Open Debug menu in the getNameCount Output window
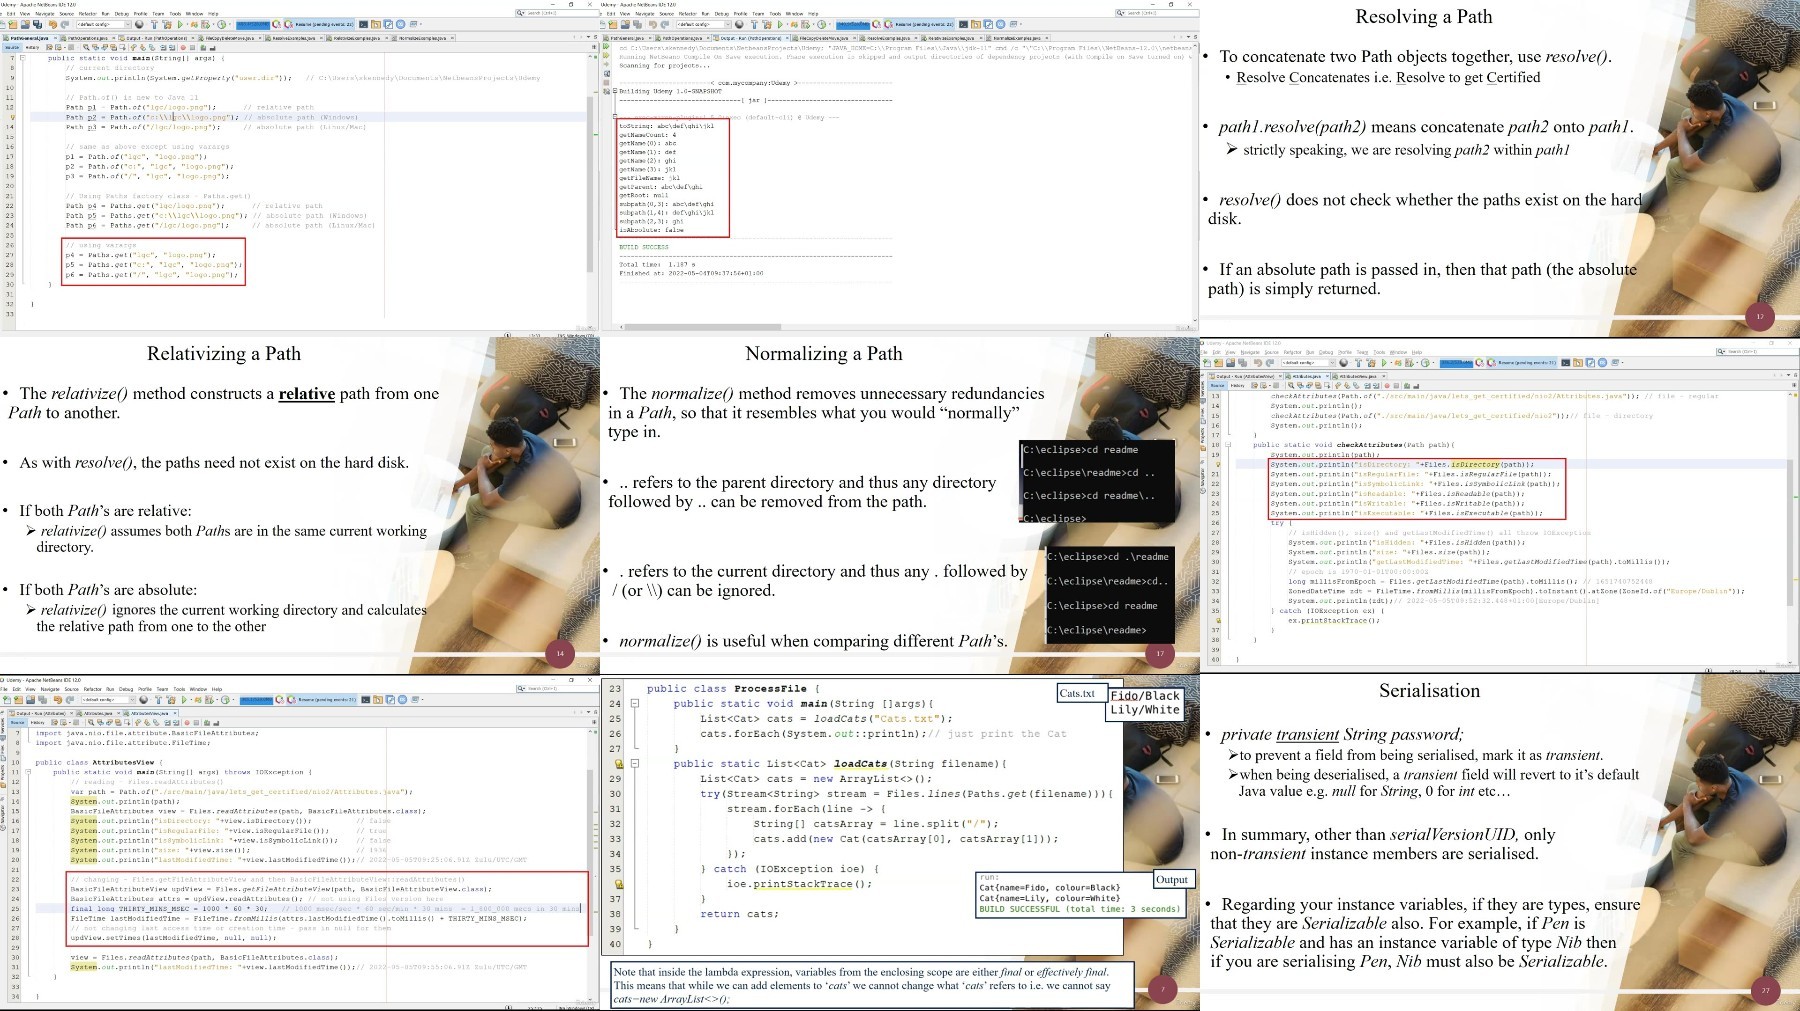1800x1011 pixels. pos(721,14)
